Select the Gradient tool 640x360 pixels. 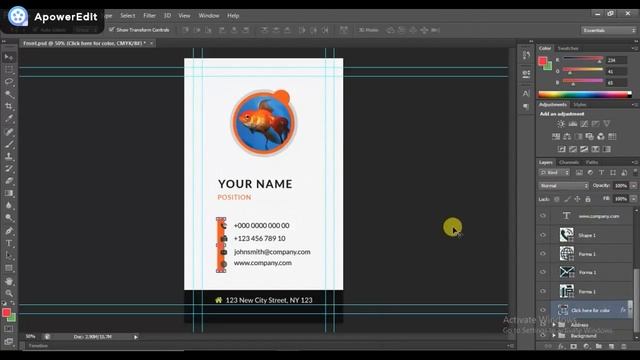point(9,193)
